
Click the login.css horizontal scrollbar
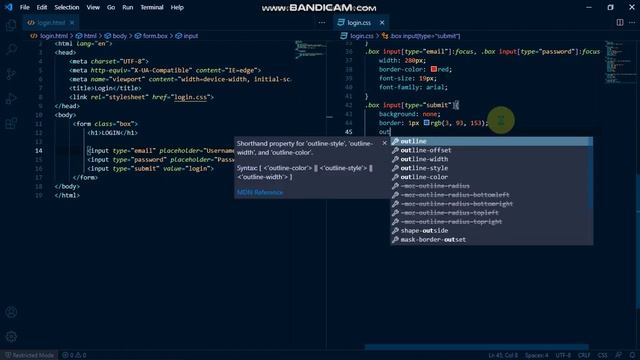(476, 347)
